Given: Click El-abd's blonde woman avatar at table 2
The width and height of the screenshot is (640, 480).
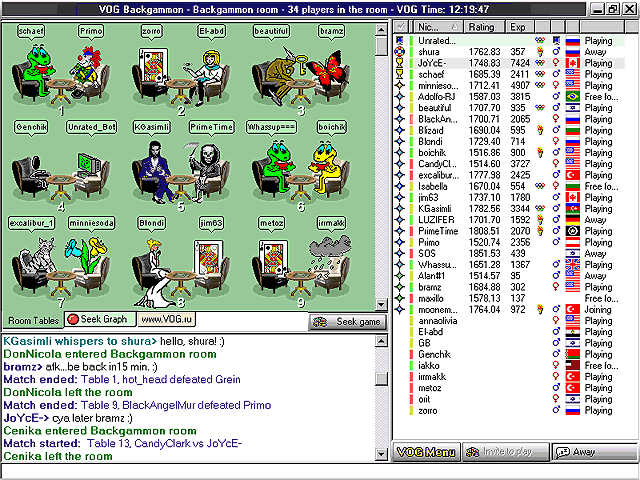Looking at the screenshot, I should pyautogui.click(x=204, y=76).
